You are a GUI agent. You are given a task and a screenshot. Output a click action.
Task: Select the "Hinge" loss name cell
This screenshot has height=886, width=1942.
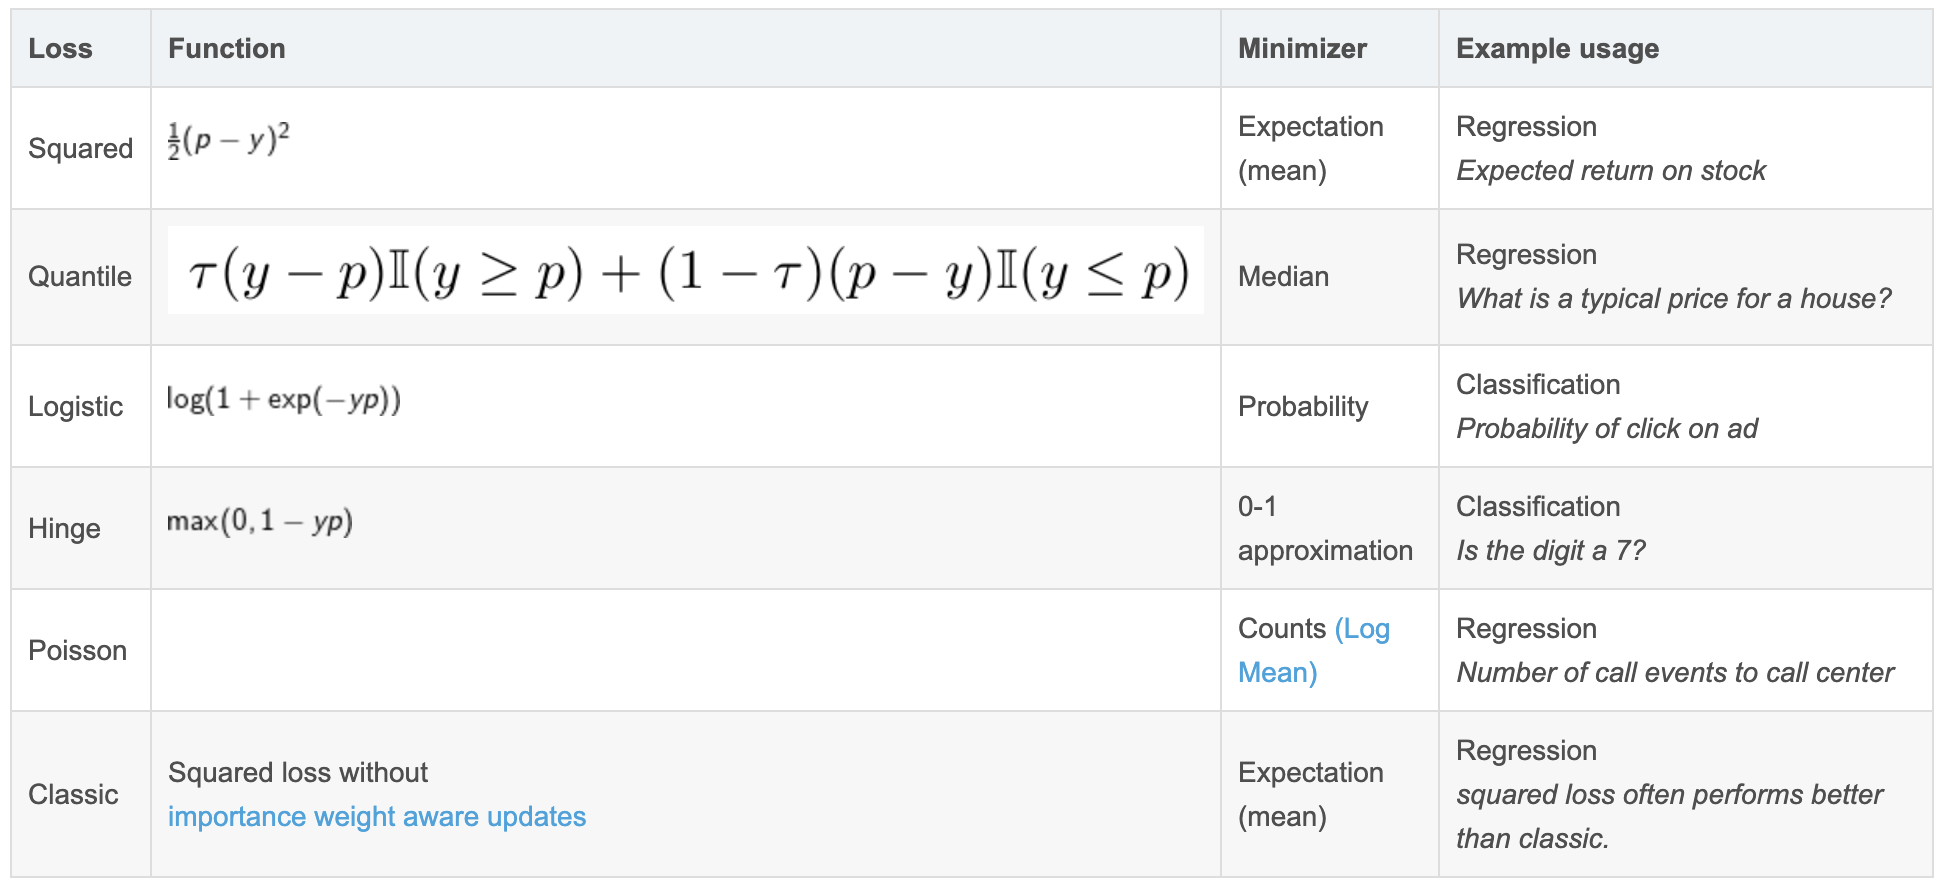coord(64,529)
